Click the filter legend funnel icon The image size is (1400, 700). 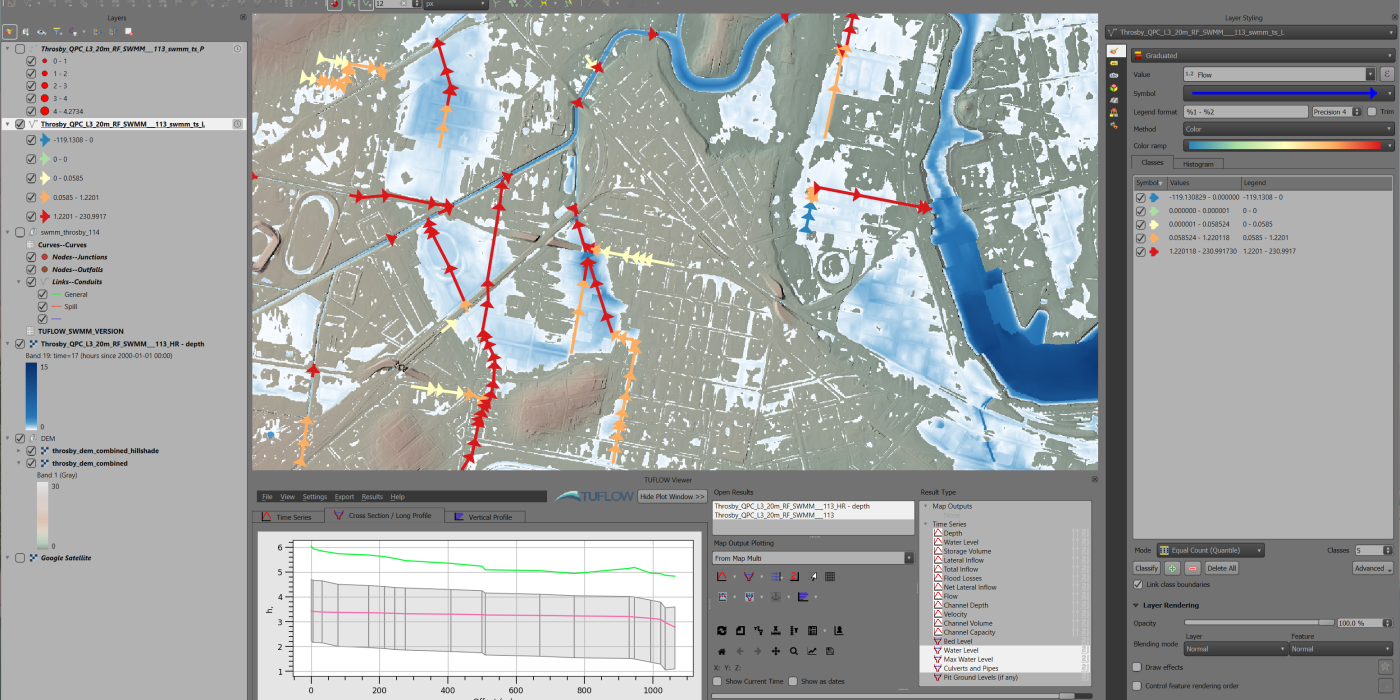click(x=57, y=32)
